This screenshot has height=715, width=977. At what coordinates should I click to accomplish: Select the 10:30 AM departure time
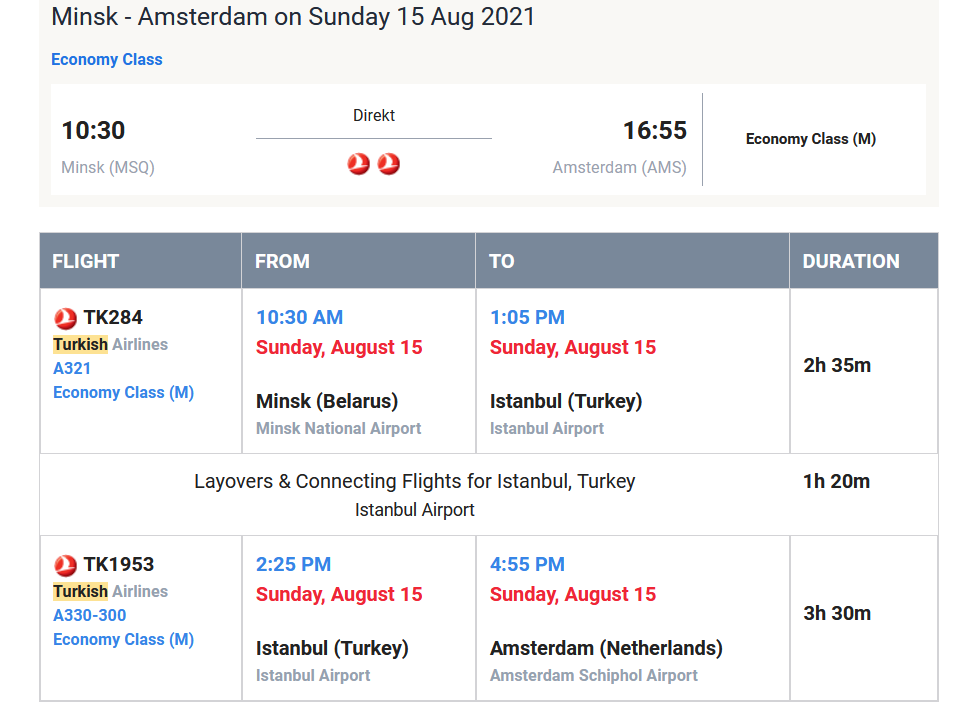[300, 318]
